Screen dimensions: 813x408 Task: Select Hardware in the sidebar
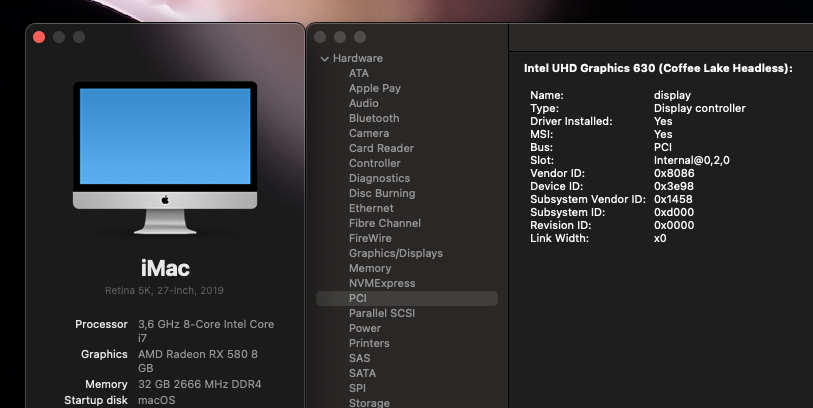[x=358, y=58]
